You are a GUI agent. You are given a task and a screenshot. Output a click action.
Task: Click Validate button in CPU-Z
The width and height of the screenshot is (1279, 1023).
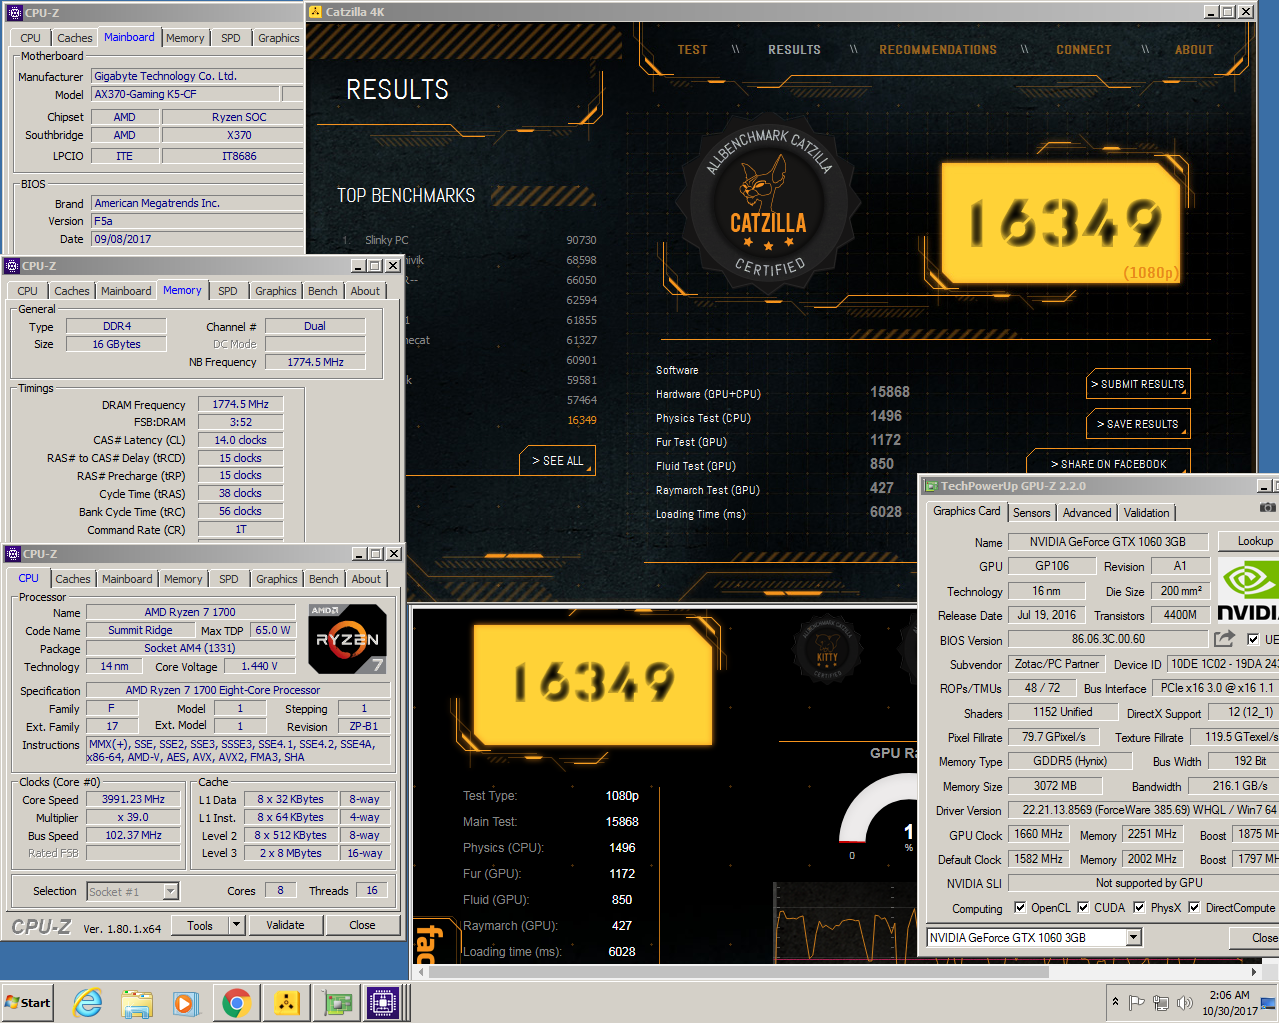(x=285, y=925)
